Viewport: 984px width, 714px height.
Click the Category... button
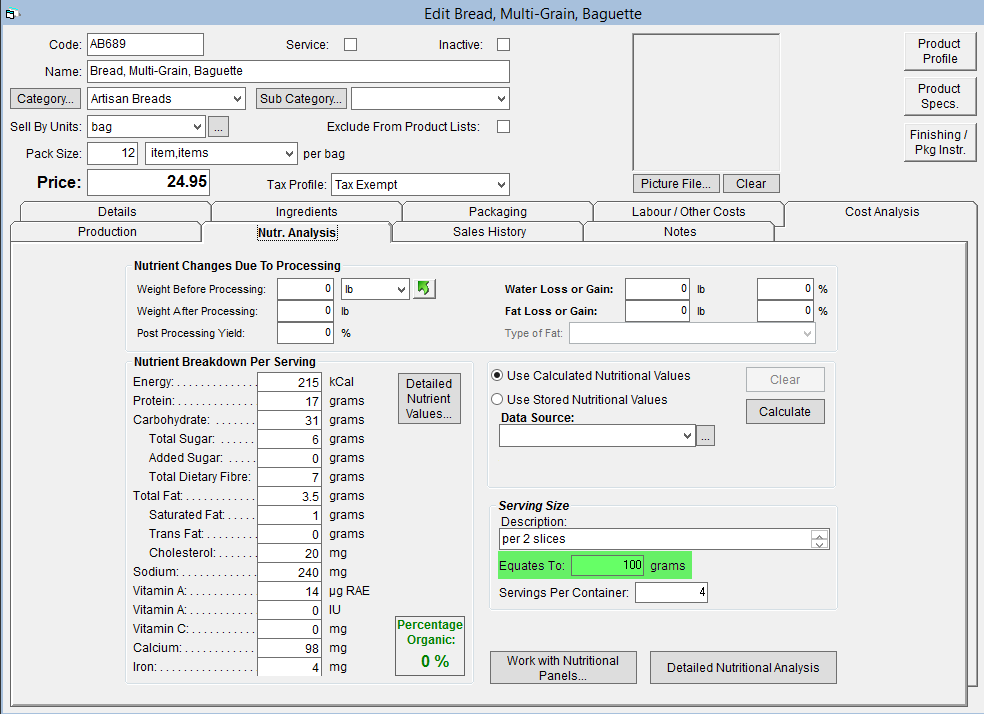tap(45, 99)
